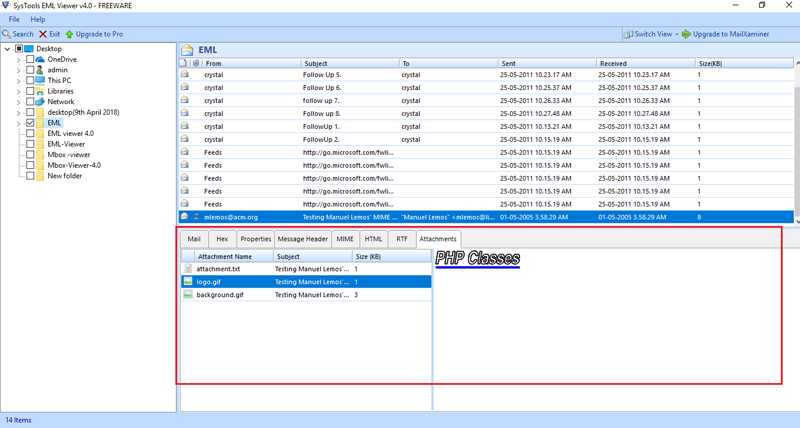Switch to the Message Header tab

303,239
